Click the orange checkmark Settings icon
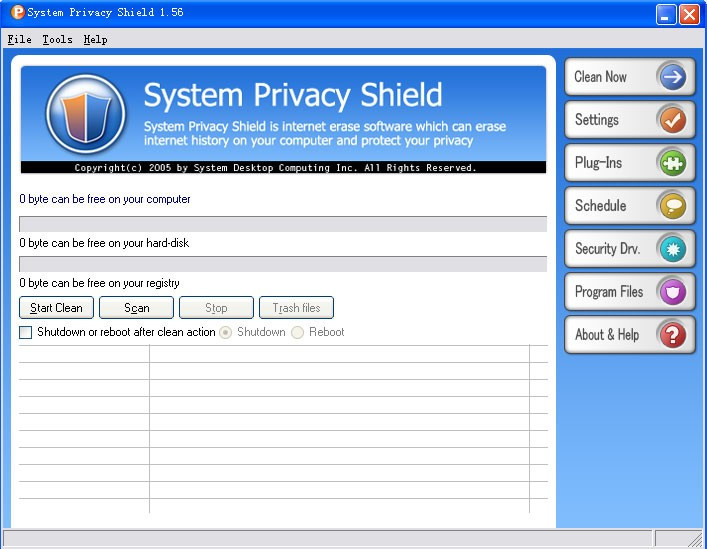The width and height of the screenshot is (707, 549). pos(673,120)
